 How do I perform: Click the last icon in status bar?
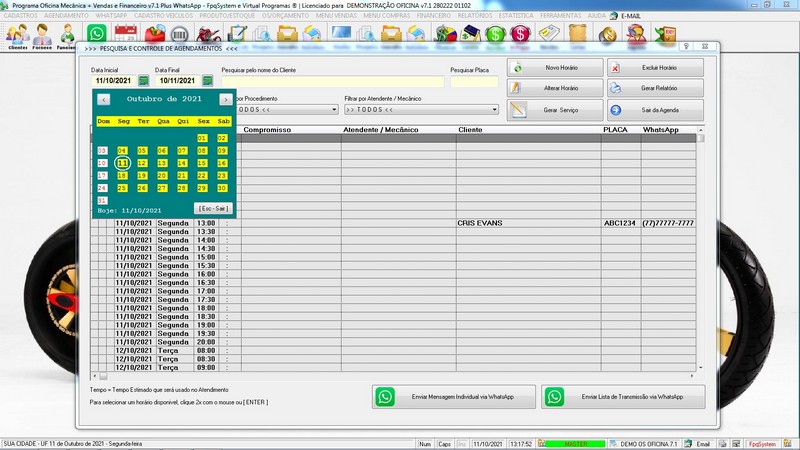(x=788, y=444)
